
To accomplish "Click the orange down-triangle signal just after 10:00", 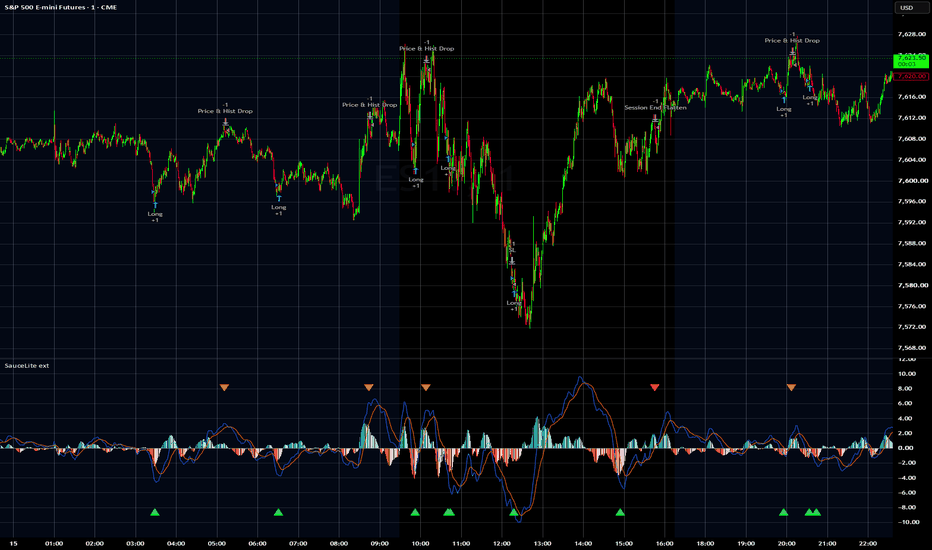I will (426, 388).
